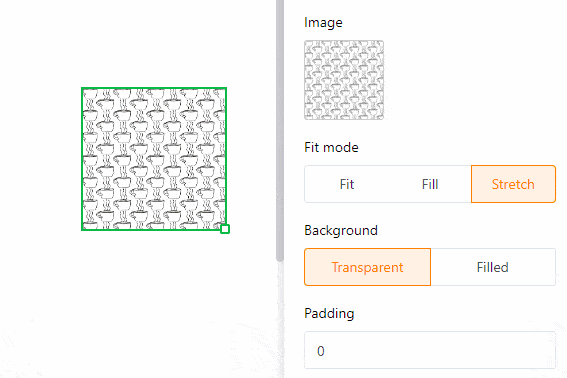
Task: Open the coffee cup image thumbnail in panel
Action: pos(344,80)
